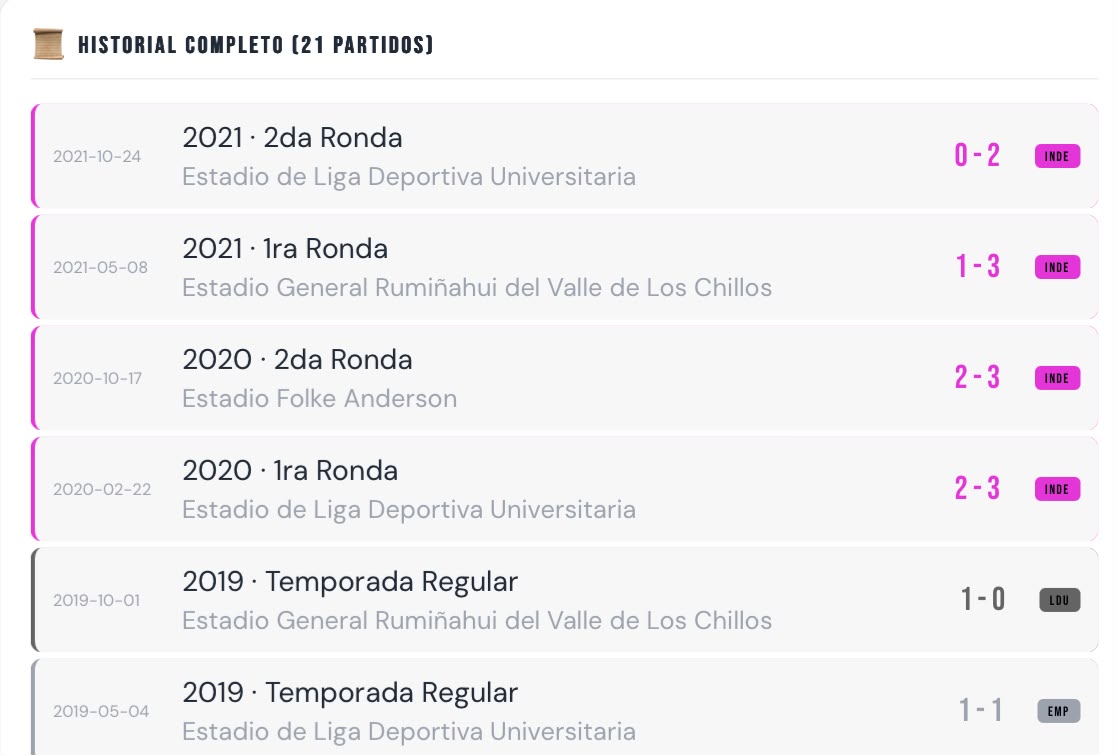Click the INDE badge for 2020-02-22 match
This screenshot has height=755, width=1117.
[x=1057, y=489]
